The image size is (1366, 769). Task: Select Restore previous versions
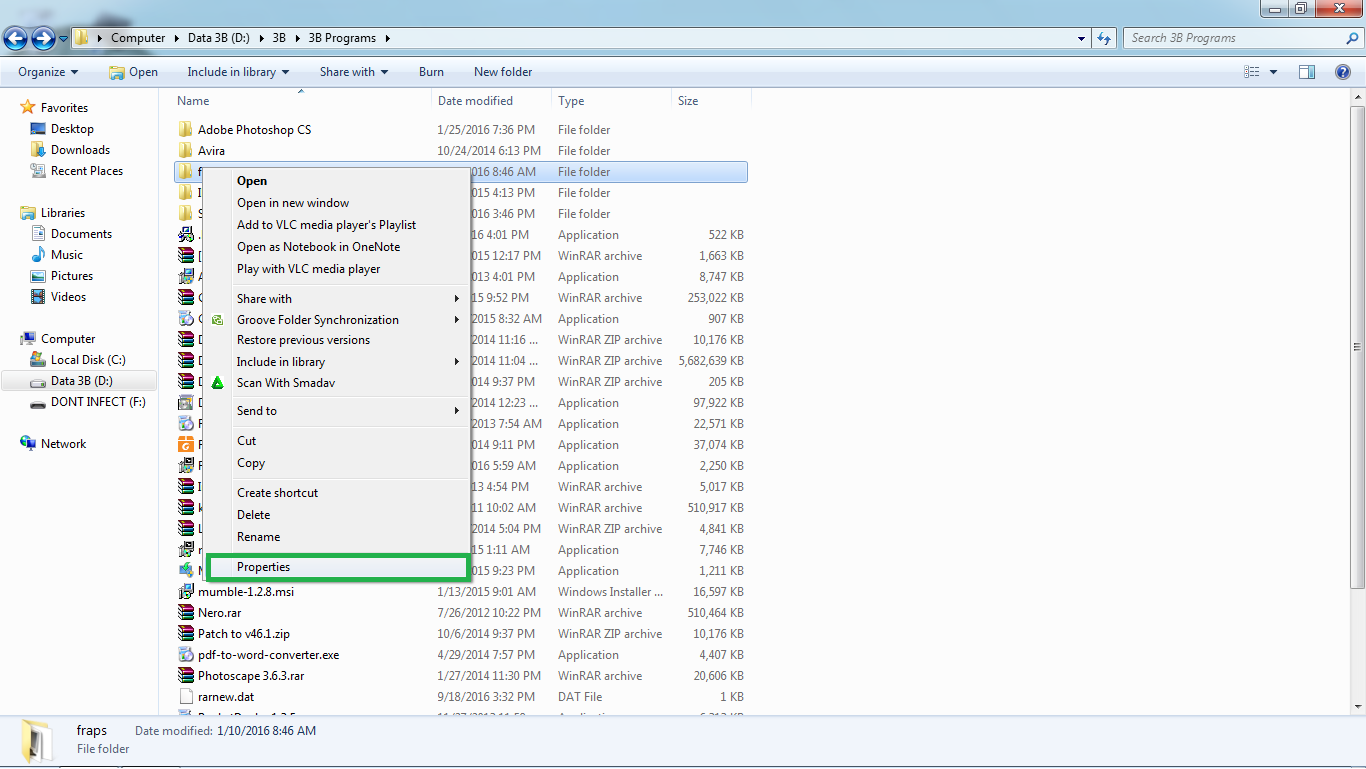coord(338,340)
